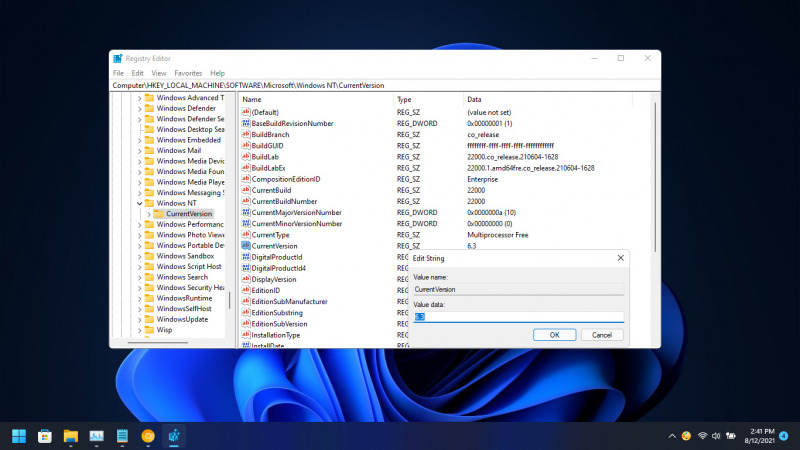Select the EditionSubManufacturer value
800x450 pixels.
[x=289, y=302]
